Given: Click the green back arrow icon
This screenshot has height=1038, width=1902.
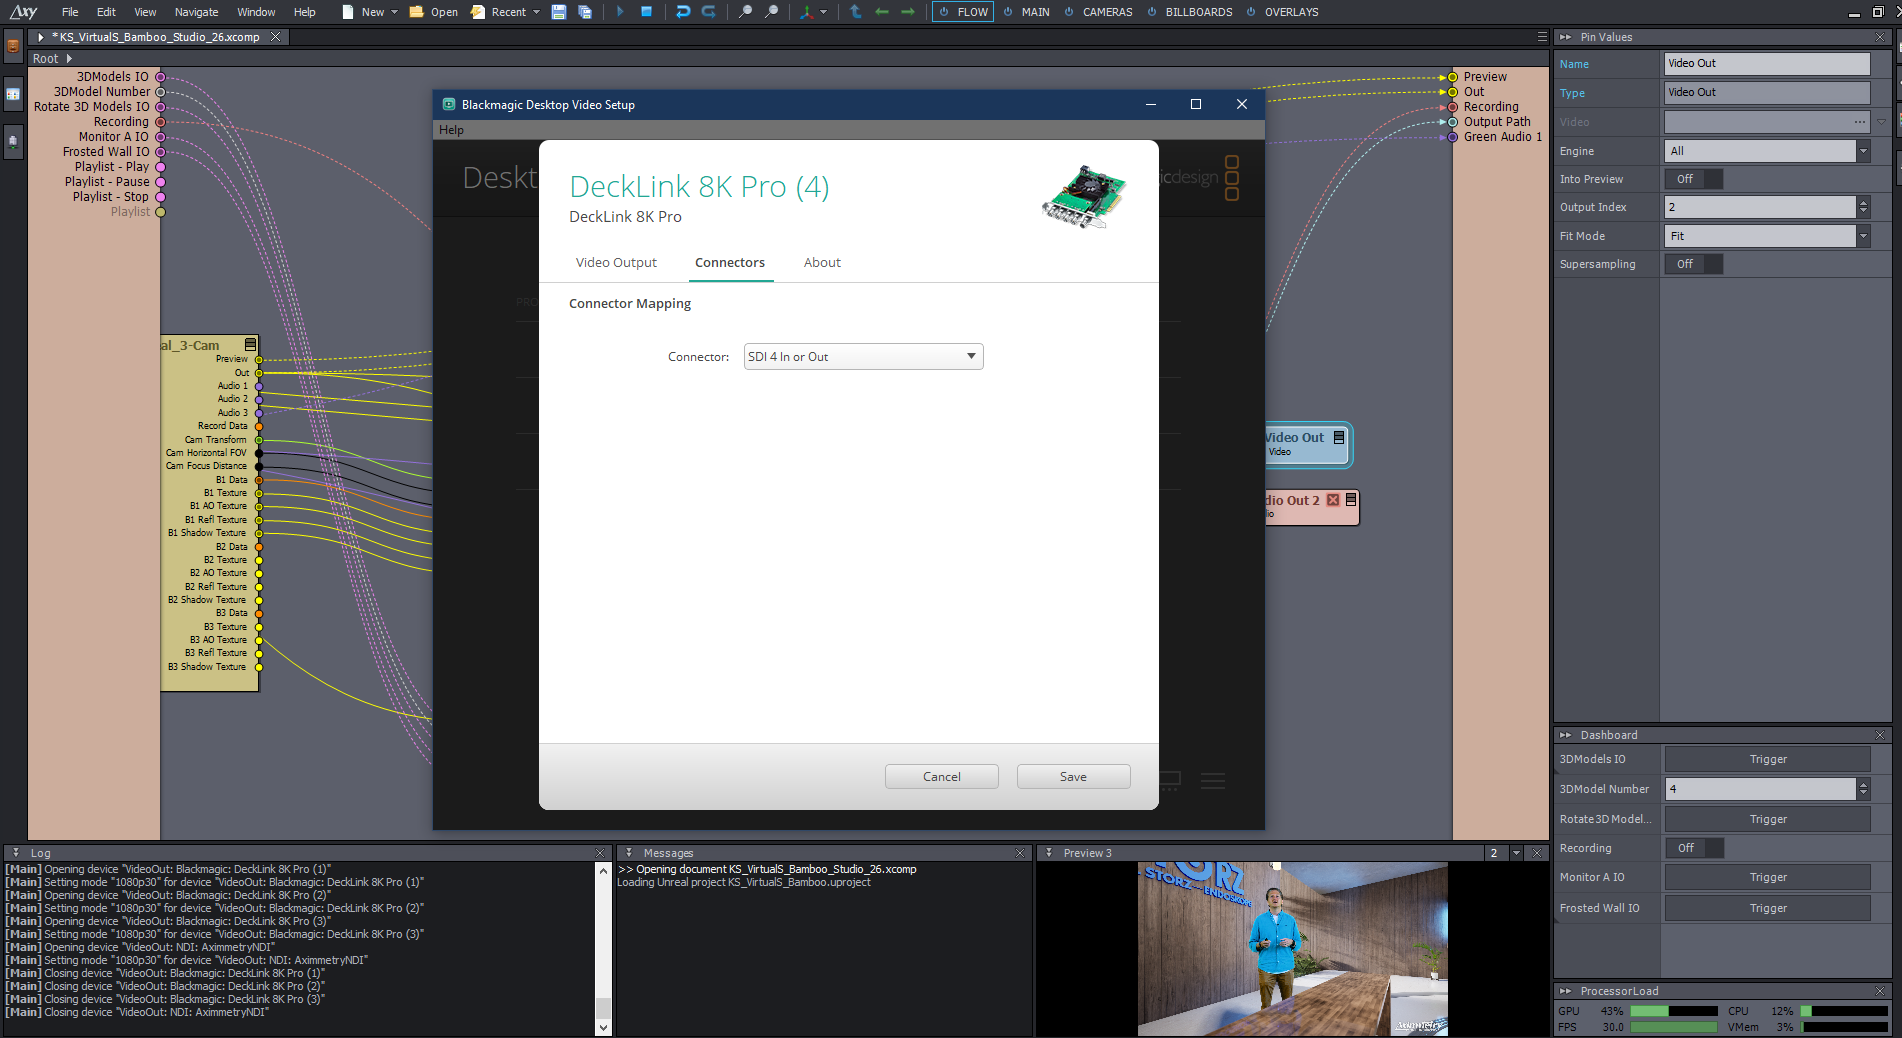Looking at the screenshot, I should coord(881,12).
